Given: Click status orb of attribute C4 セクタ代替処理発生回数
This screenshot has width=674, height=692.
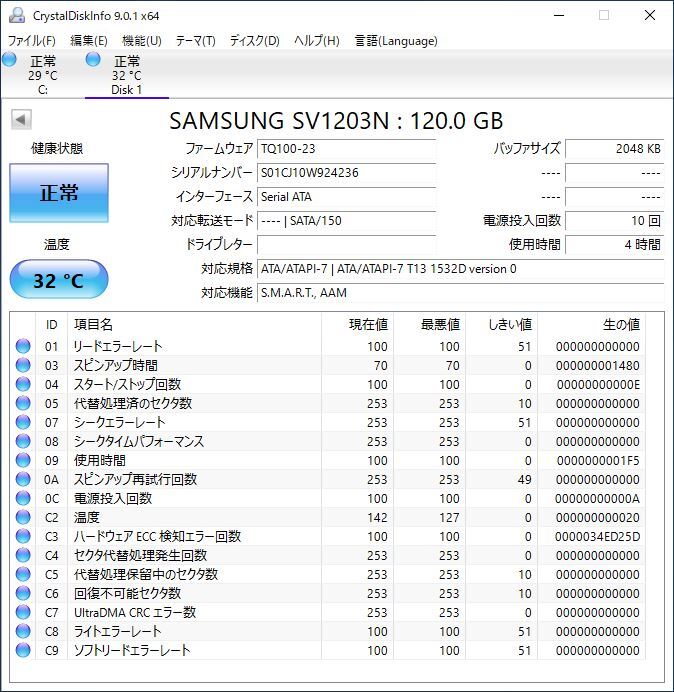Looking at the screenshot, I should click(x=23, y=555).
